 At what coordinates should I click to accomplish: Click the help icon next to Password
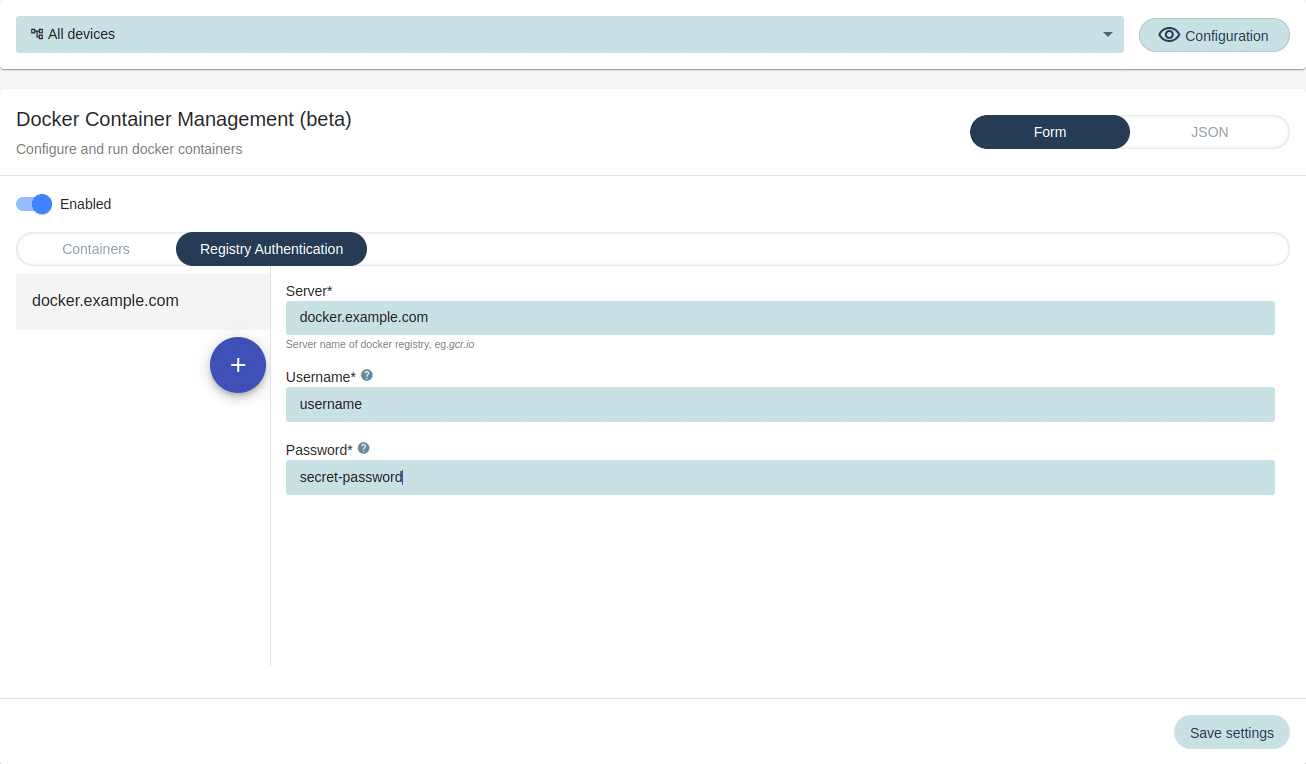[x=363, y=448]
